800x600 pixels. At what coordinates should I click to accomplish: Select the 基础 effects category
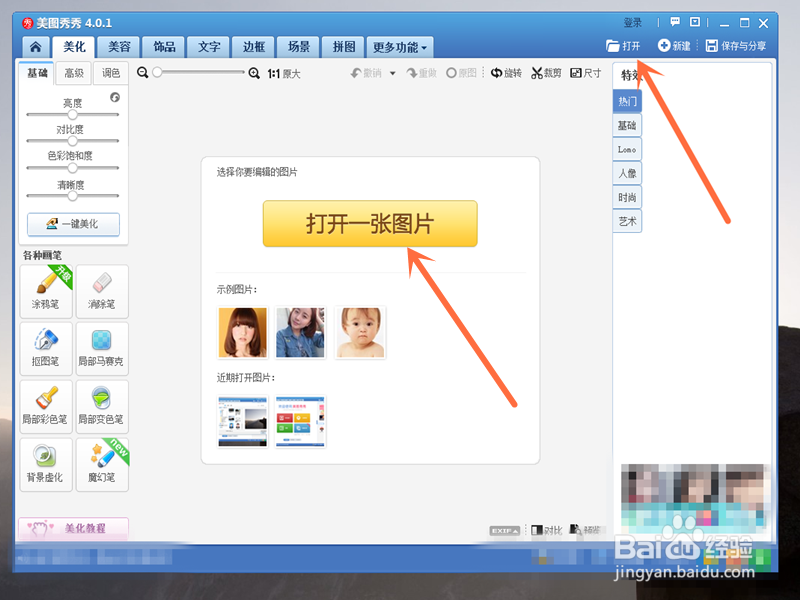coord(627,126)
